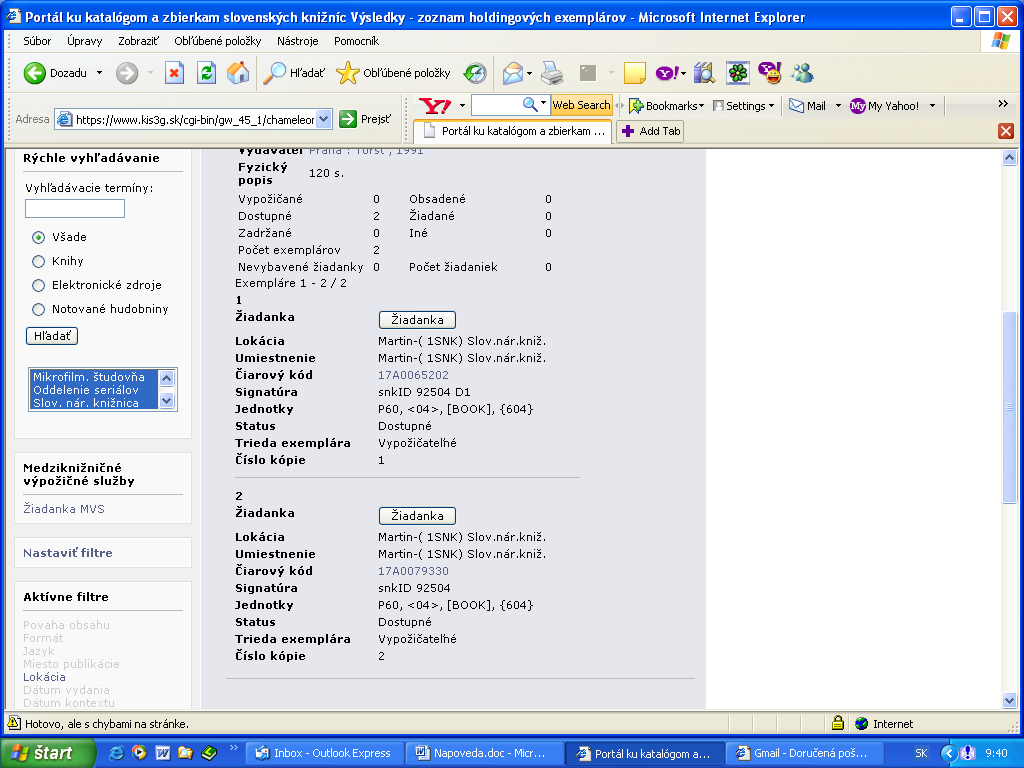Click the Windows Messenger icon
The image size is (1024, 768).
click(x=802, y=73)
